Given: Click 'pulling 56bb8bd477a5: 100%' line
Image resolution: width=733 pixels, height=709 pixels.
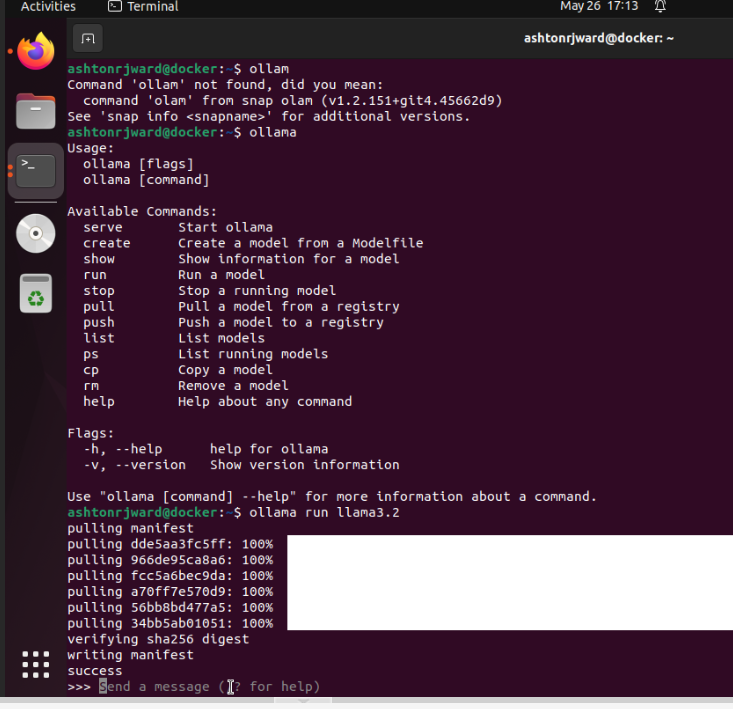Looking at the screenshot, I should point(170,608).
